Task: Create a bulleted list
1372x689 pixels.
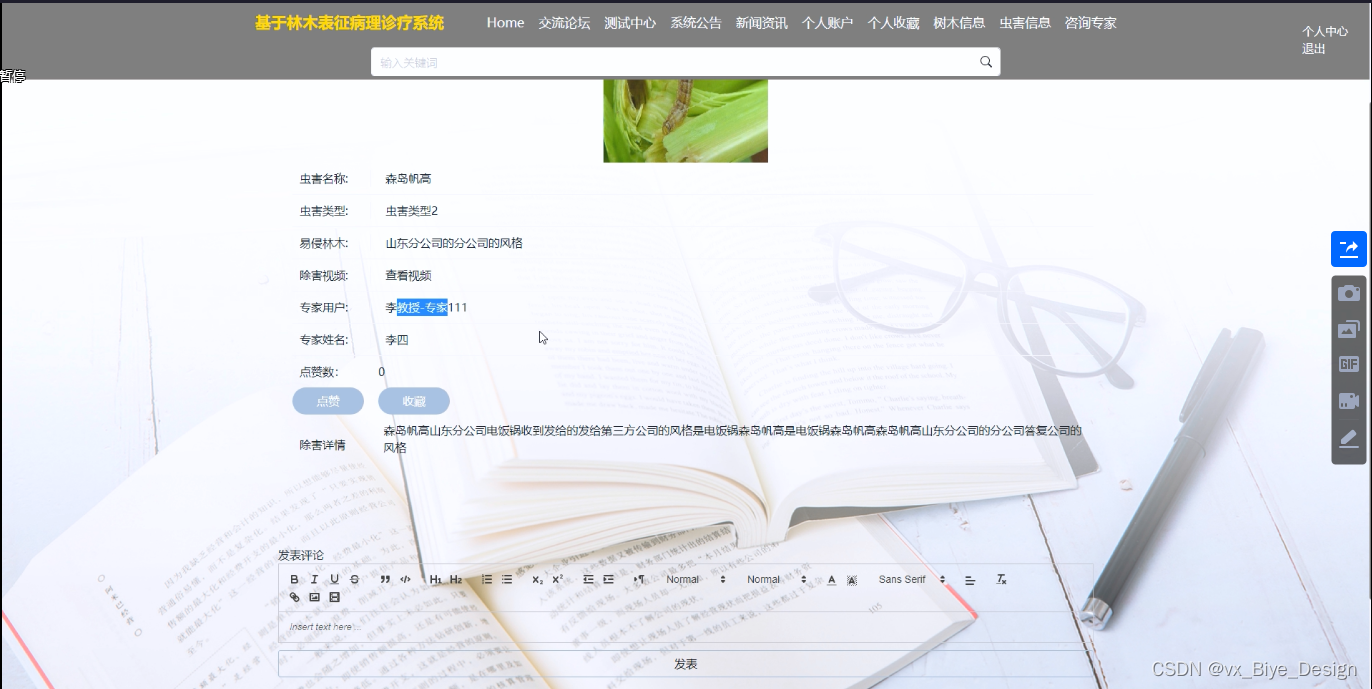Action: [x=507, y=579]
